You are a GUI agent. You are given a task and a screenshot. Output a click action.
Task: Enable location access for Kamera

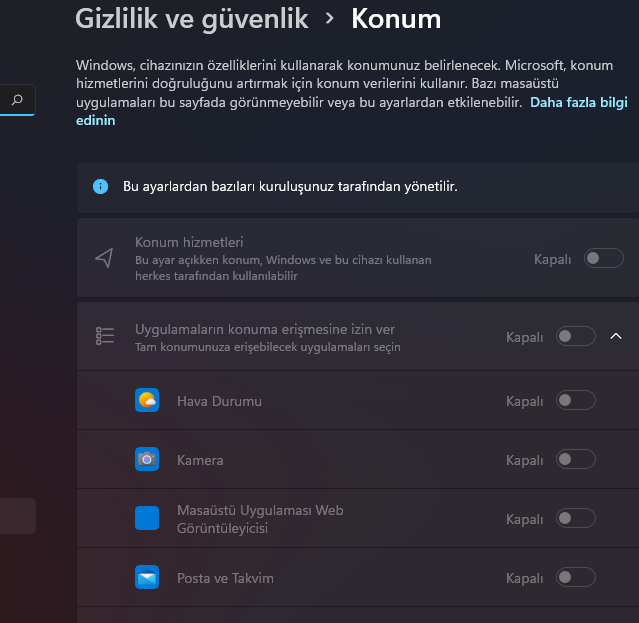575,460
